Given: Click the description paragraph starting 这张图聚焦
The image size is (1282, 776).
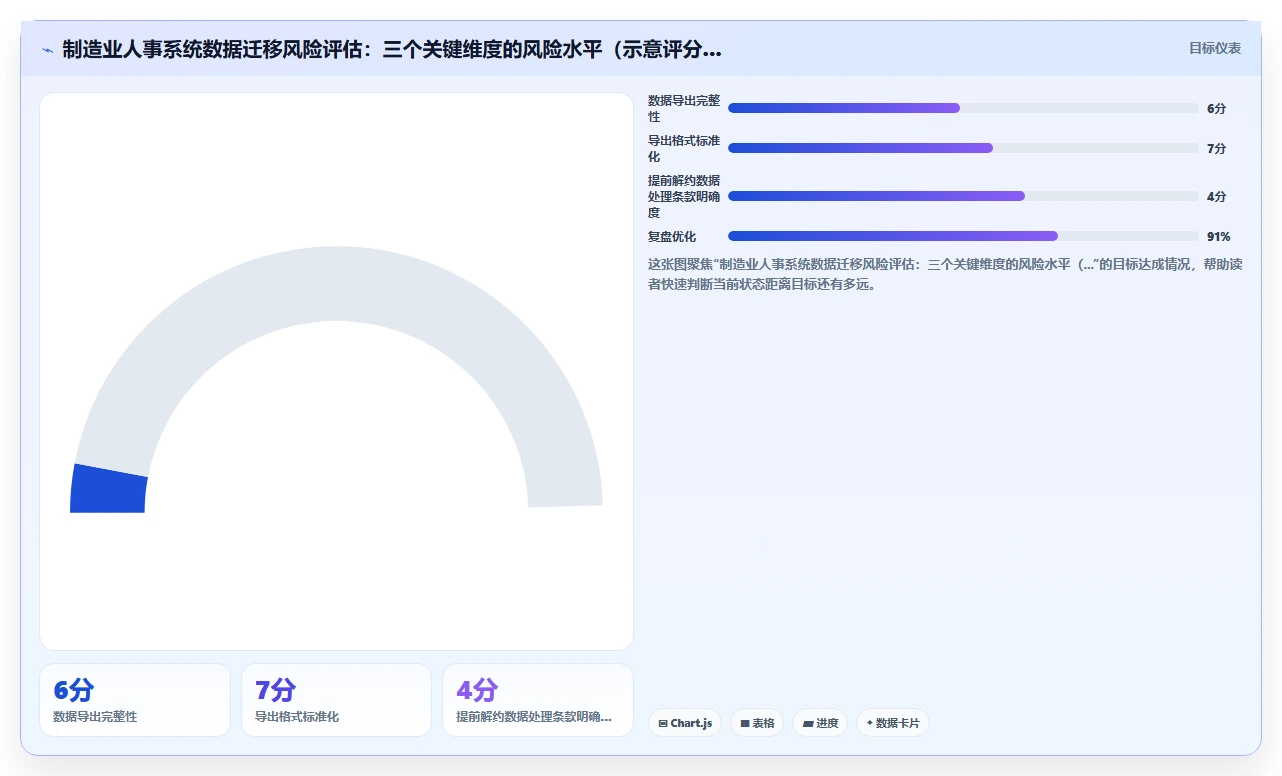Looking at the screenshot, I should 945,274.
